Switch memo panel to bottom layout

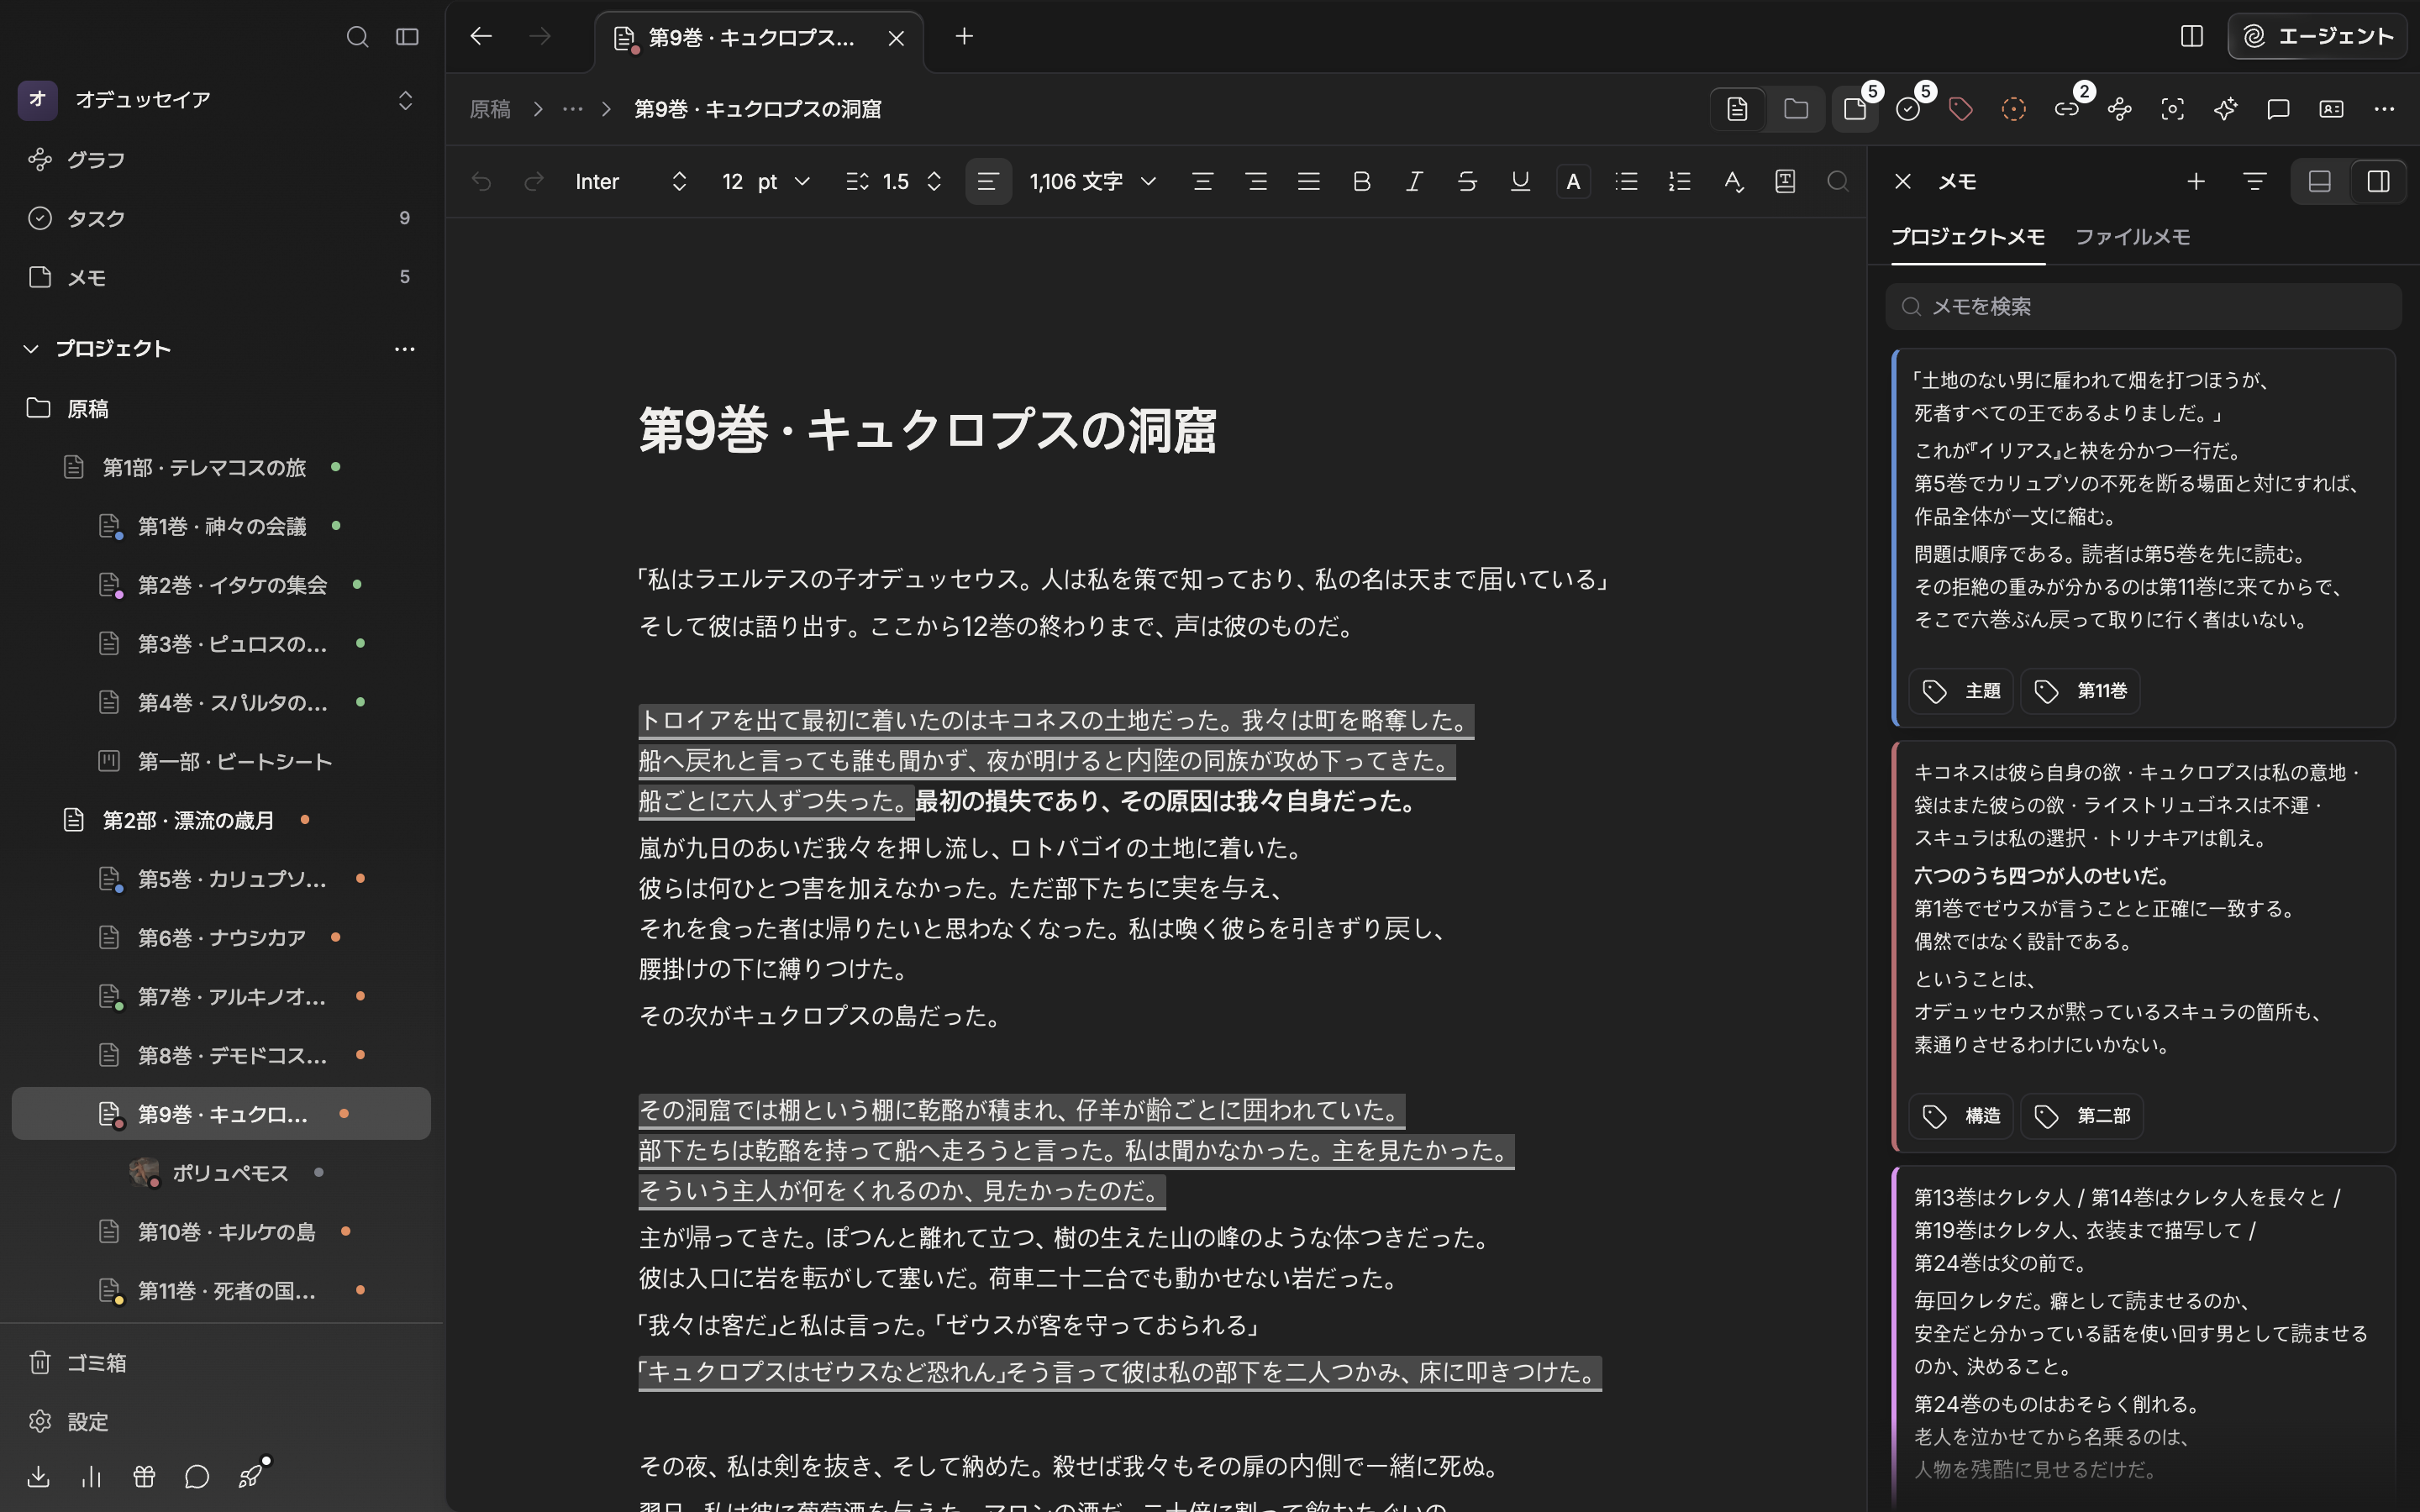(x=2320, y=181)
